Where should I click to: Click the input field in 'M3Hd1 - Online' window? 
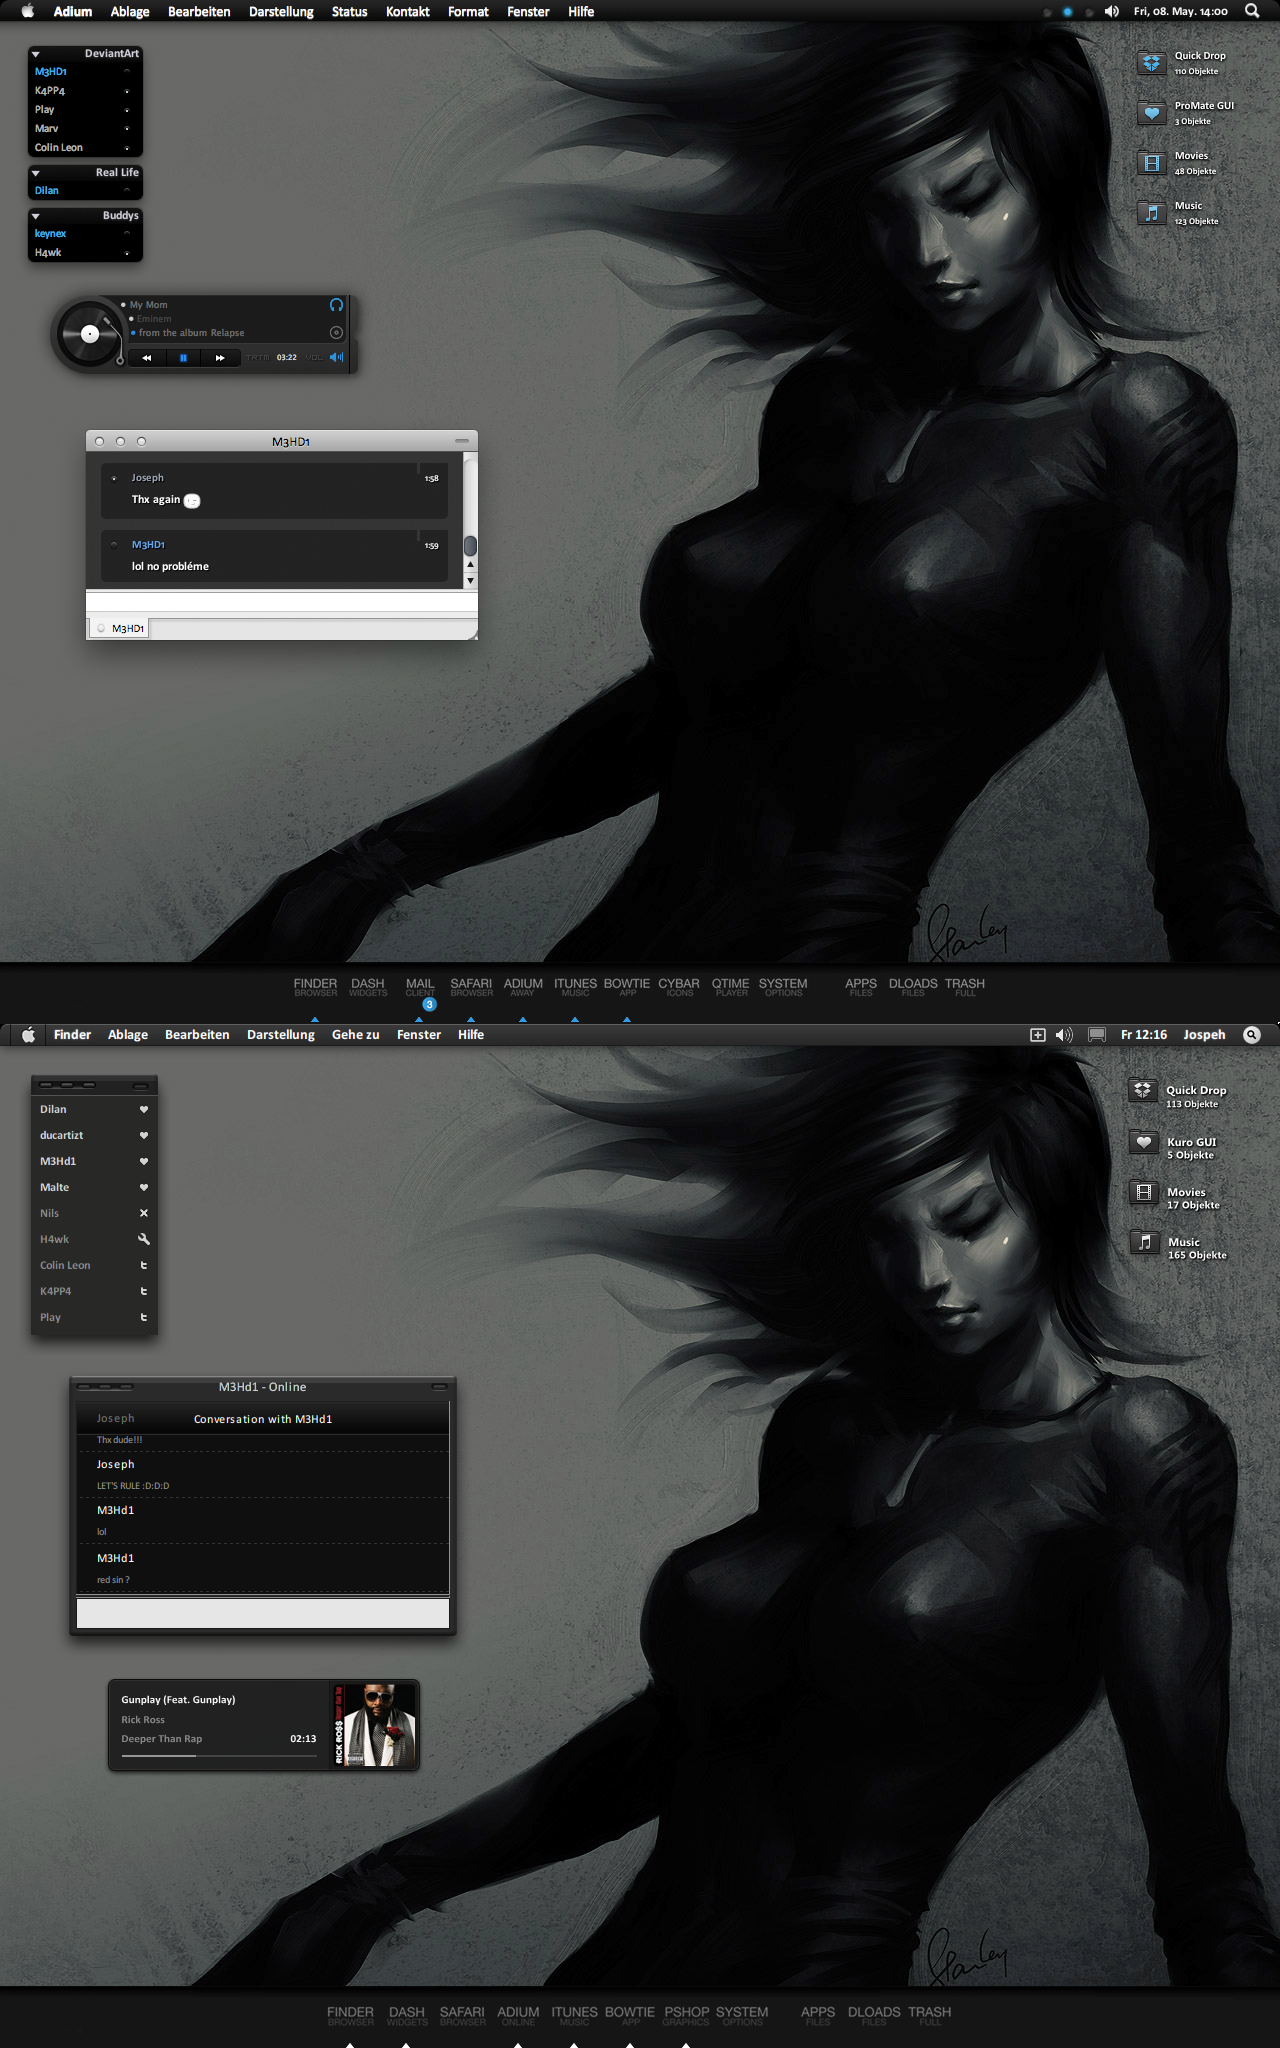[x=262, y=1613]
